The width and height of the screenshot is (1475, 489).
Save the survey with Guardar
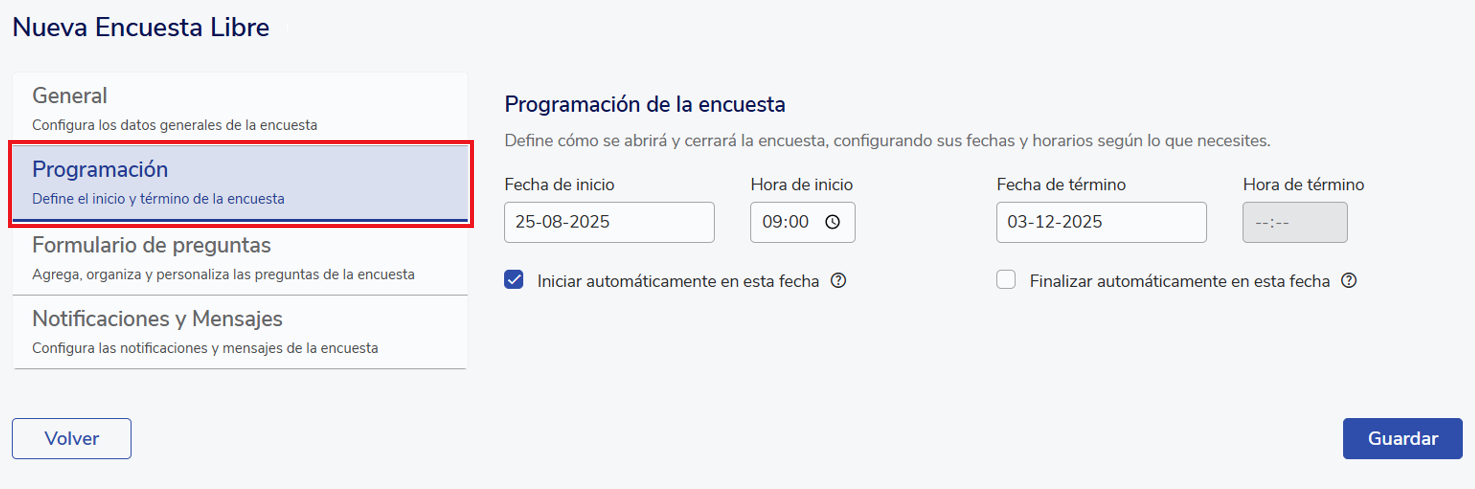tap(1402, 438)
